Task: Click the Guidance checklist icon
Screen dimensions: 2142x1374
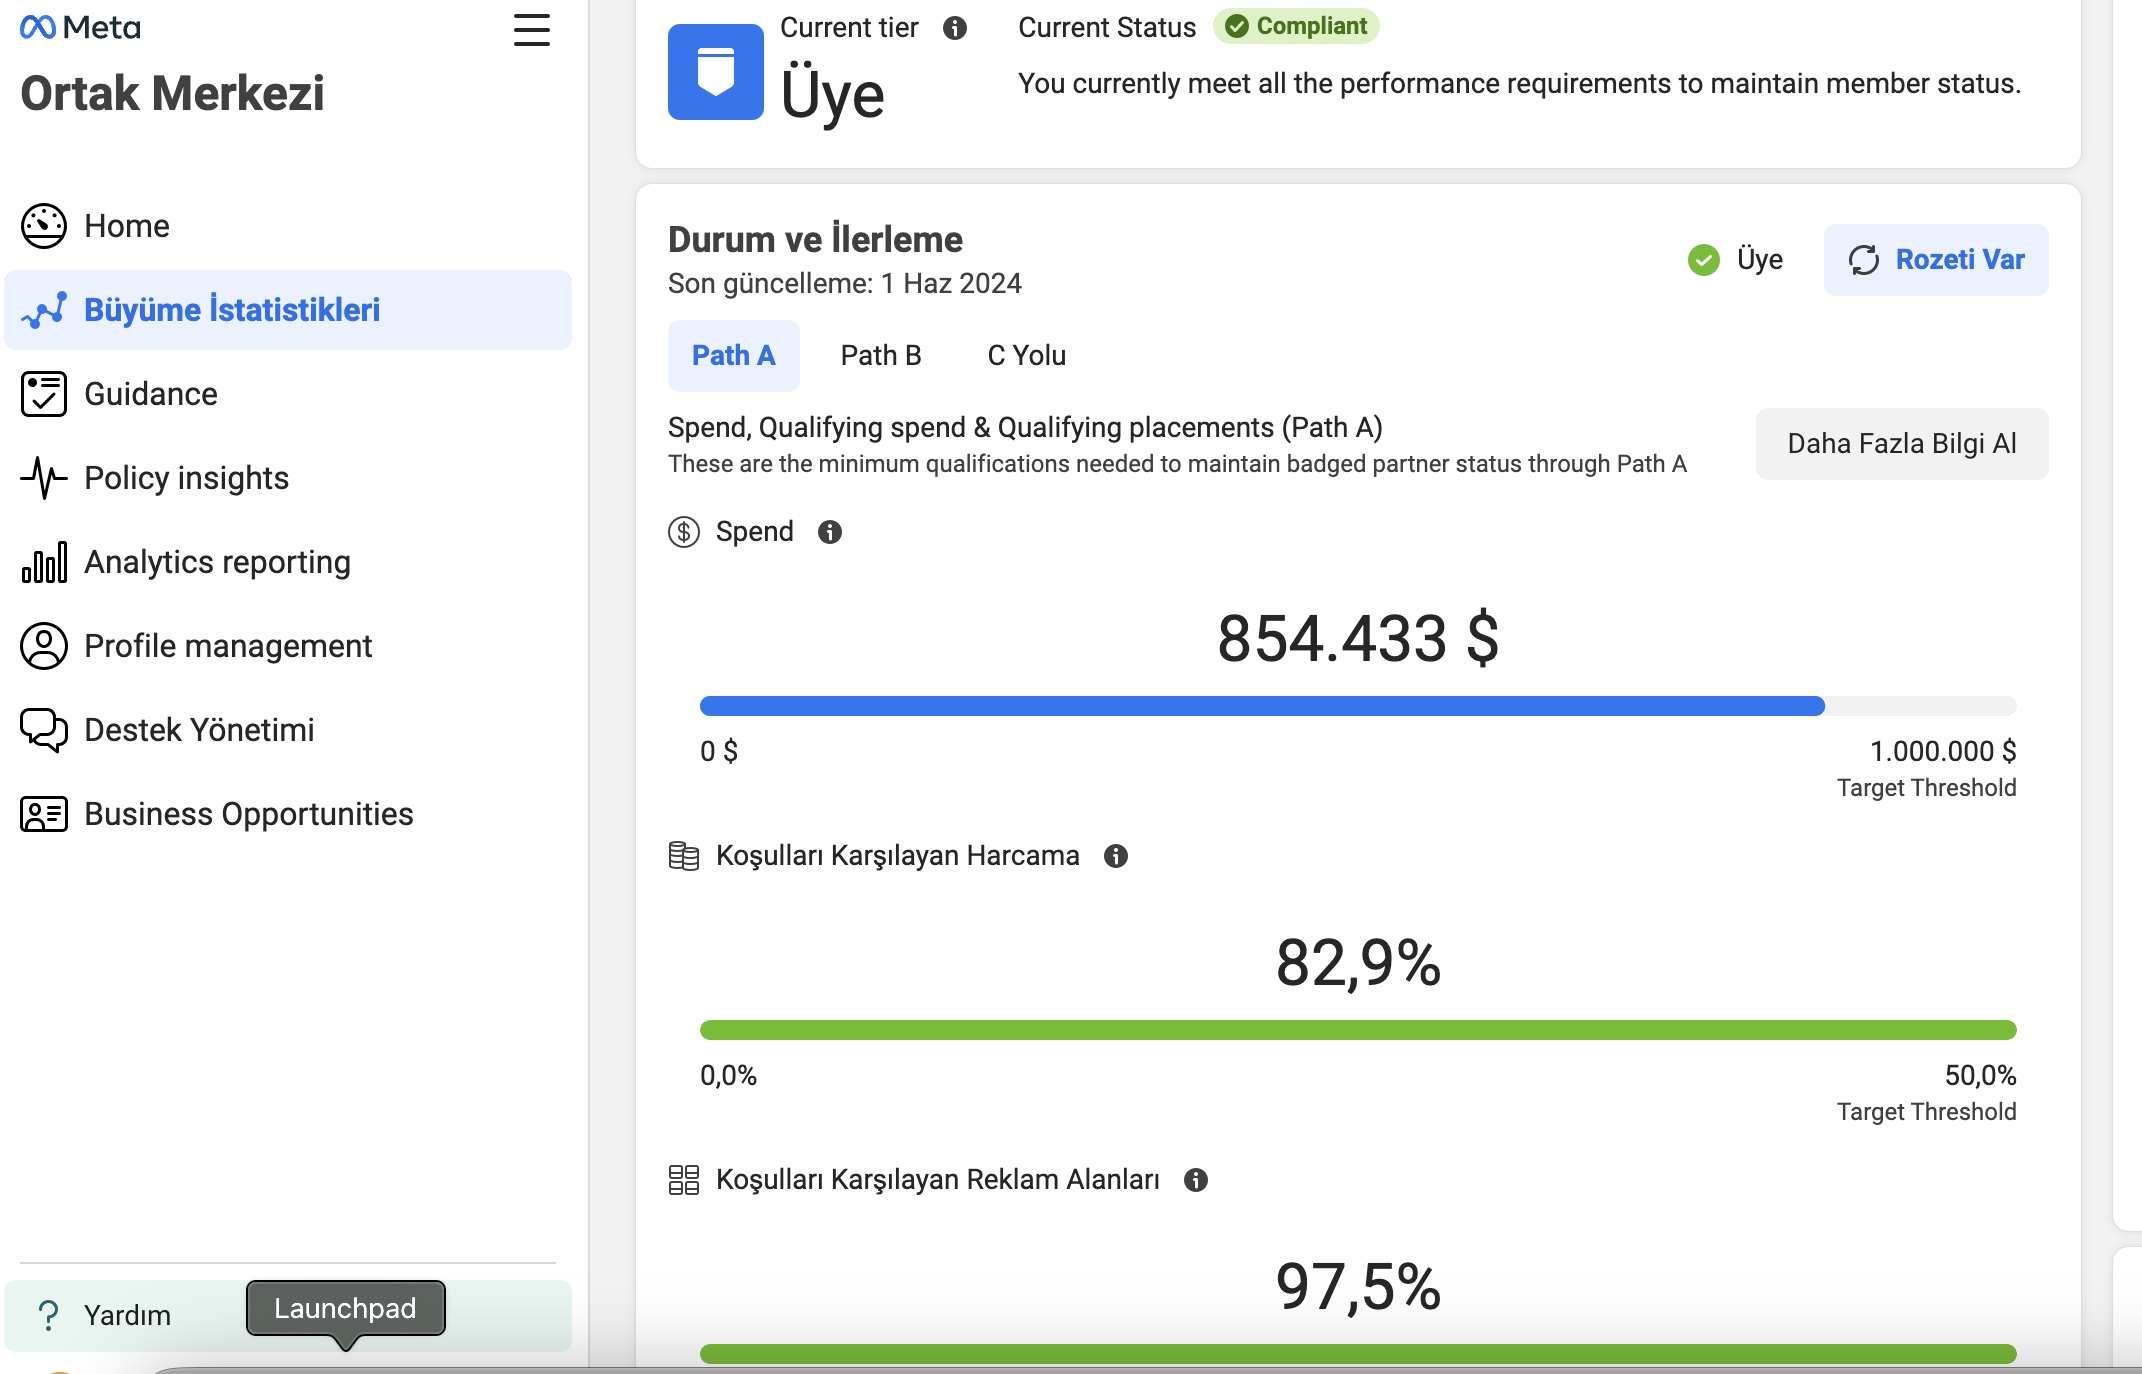Action: tap(44, 394)
